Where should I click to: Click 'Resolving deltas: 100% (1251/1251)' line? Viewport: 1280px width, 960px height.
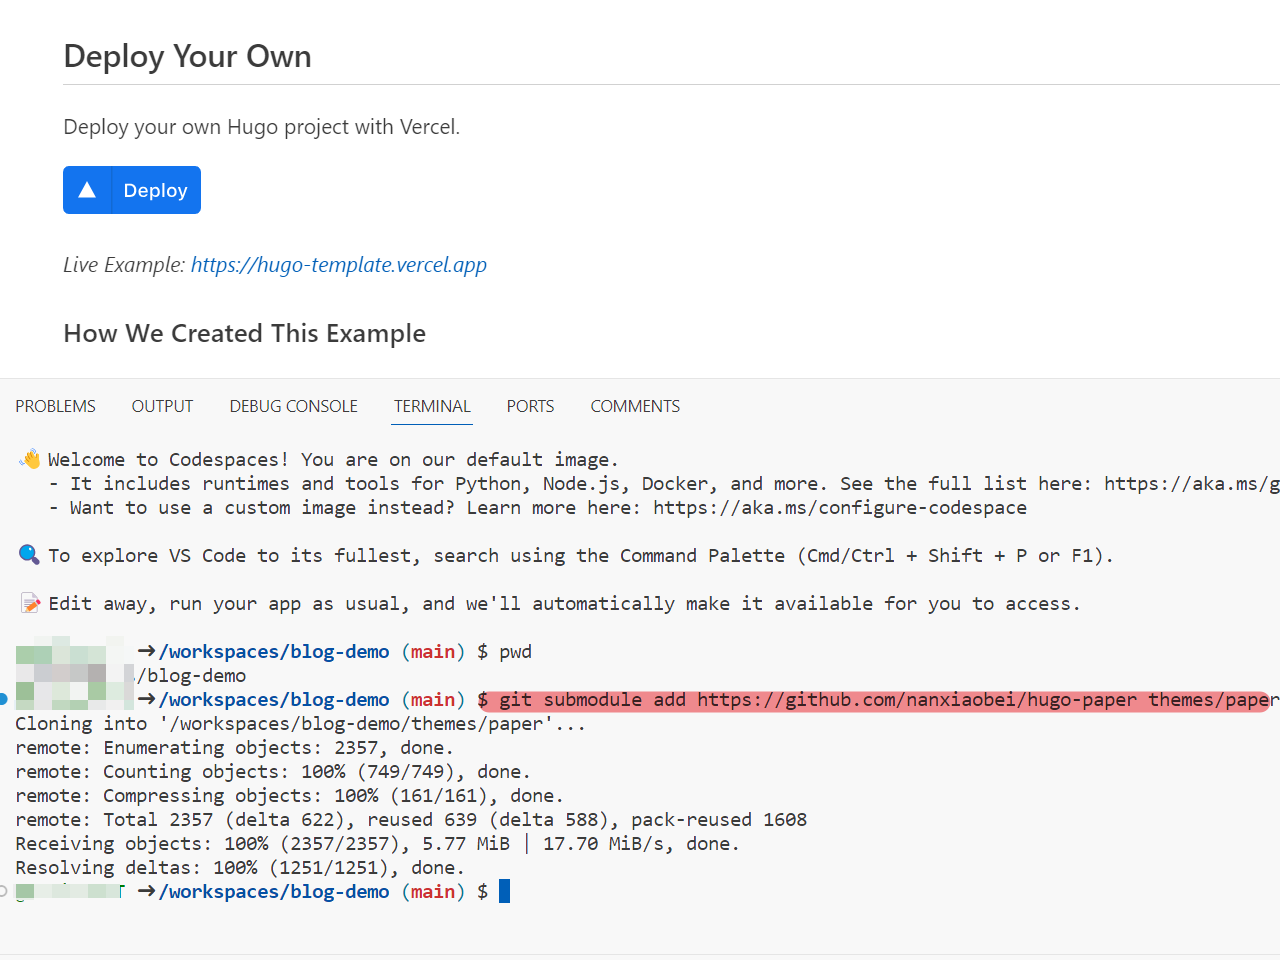pos(240,867)
